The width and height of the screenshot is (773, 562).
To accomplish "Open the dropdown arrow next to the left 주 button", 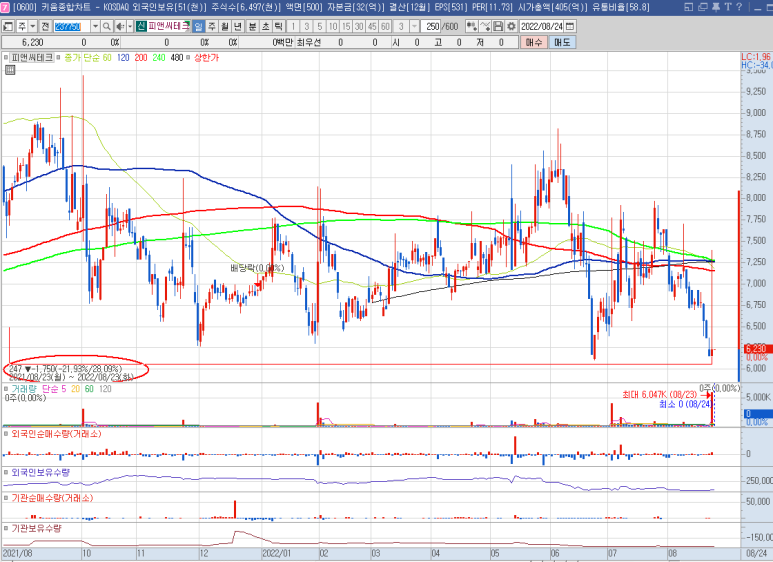I will tap(33, 26).
